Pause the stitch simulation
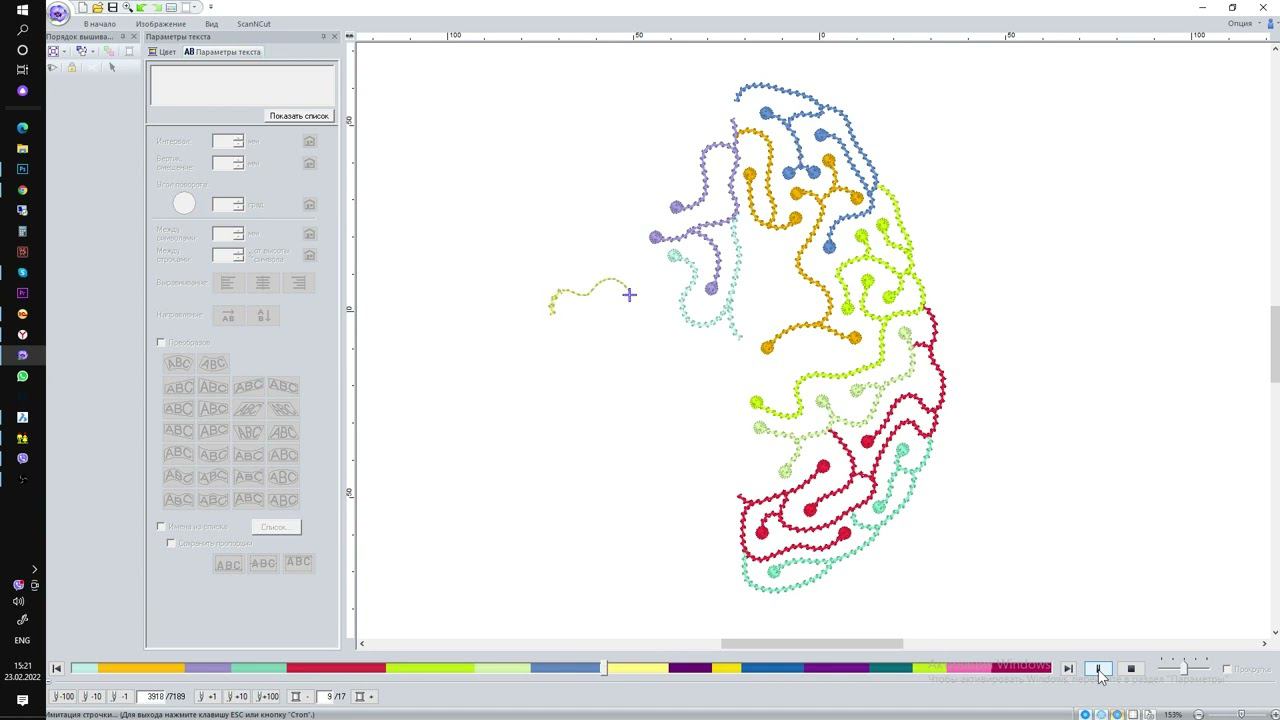Screen dimensions: 1280x720 click(1098, 668)
